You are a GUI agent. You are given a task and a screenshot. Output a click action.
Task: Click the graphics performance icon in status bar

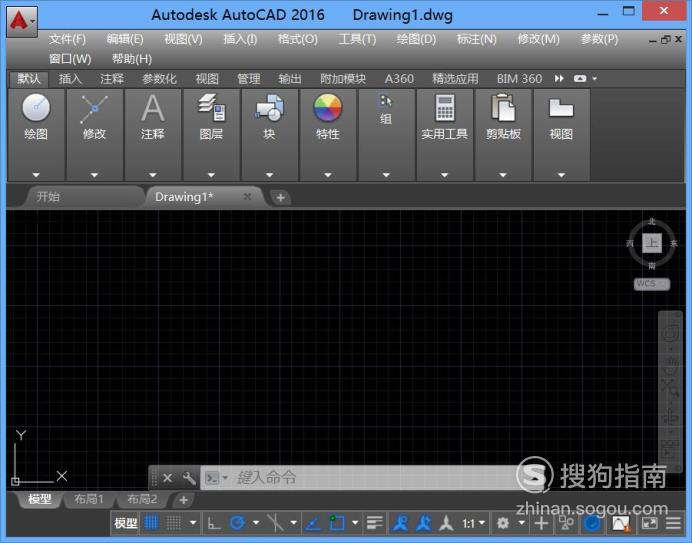[x=621, y=524]
